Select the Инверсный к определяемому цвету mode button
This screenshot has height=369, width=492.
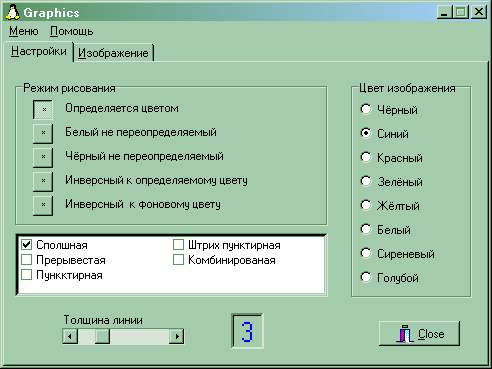(x=43, y=181)
